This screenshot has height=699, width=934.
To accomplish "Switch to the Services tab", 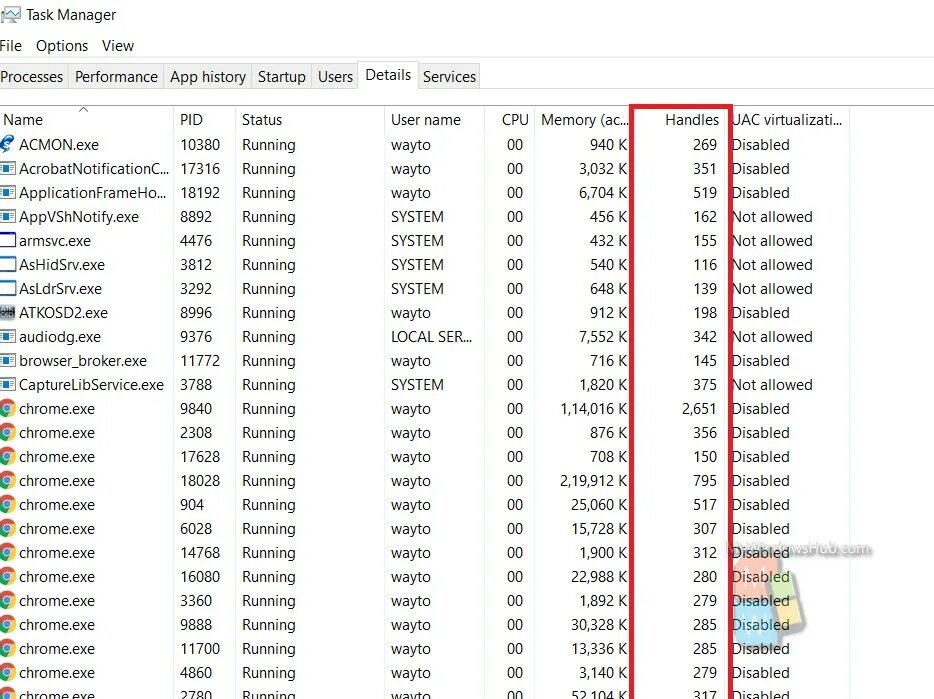I will 449,77.
